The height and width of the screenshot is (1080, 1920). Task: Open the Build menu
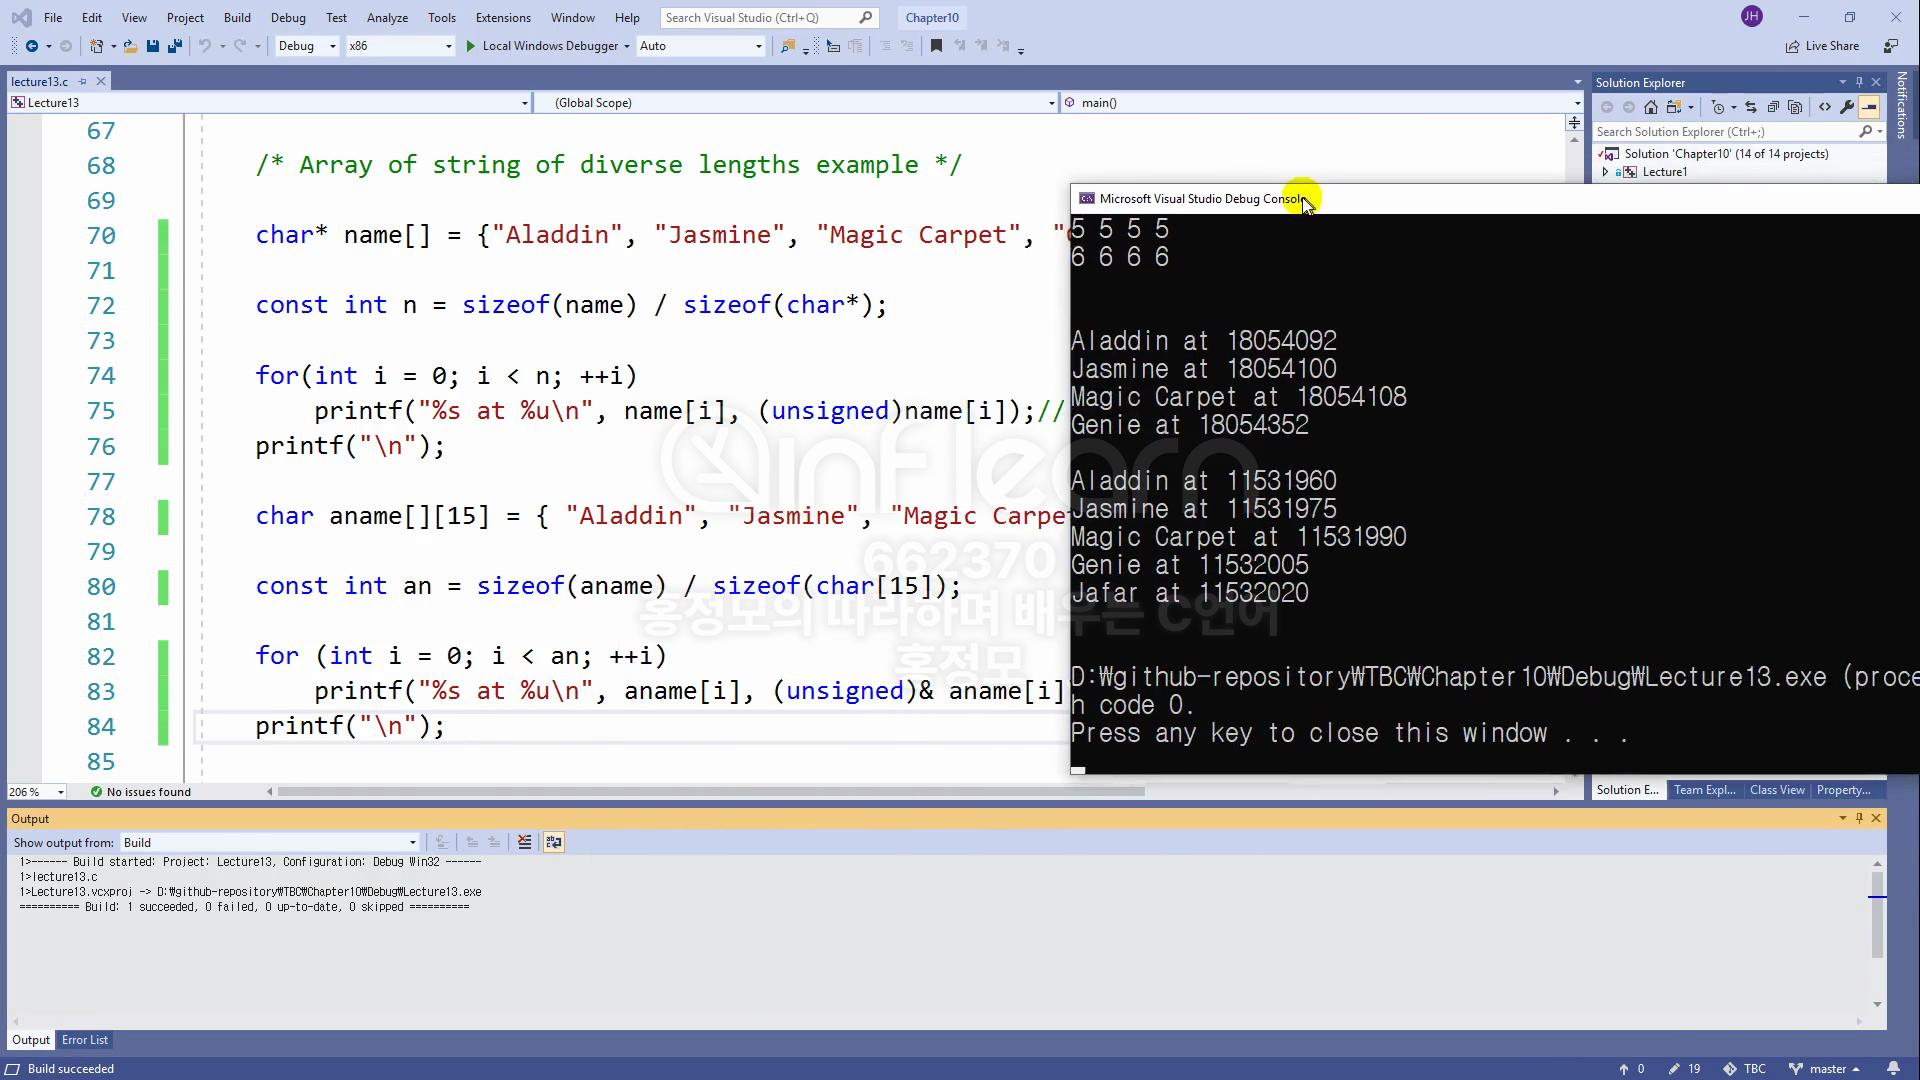(x=237, y=17)
